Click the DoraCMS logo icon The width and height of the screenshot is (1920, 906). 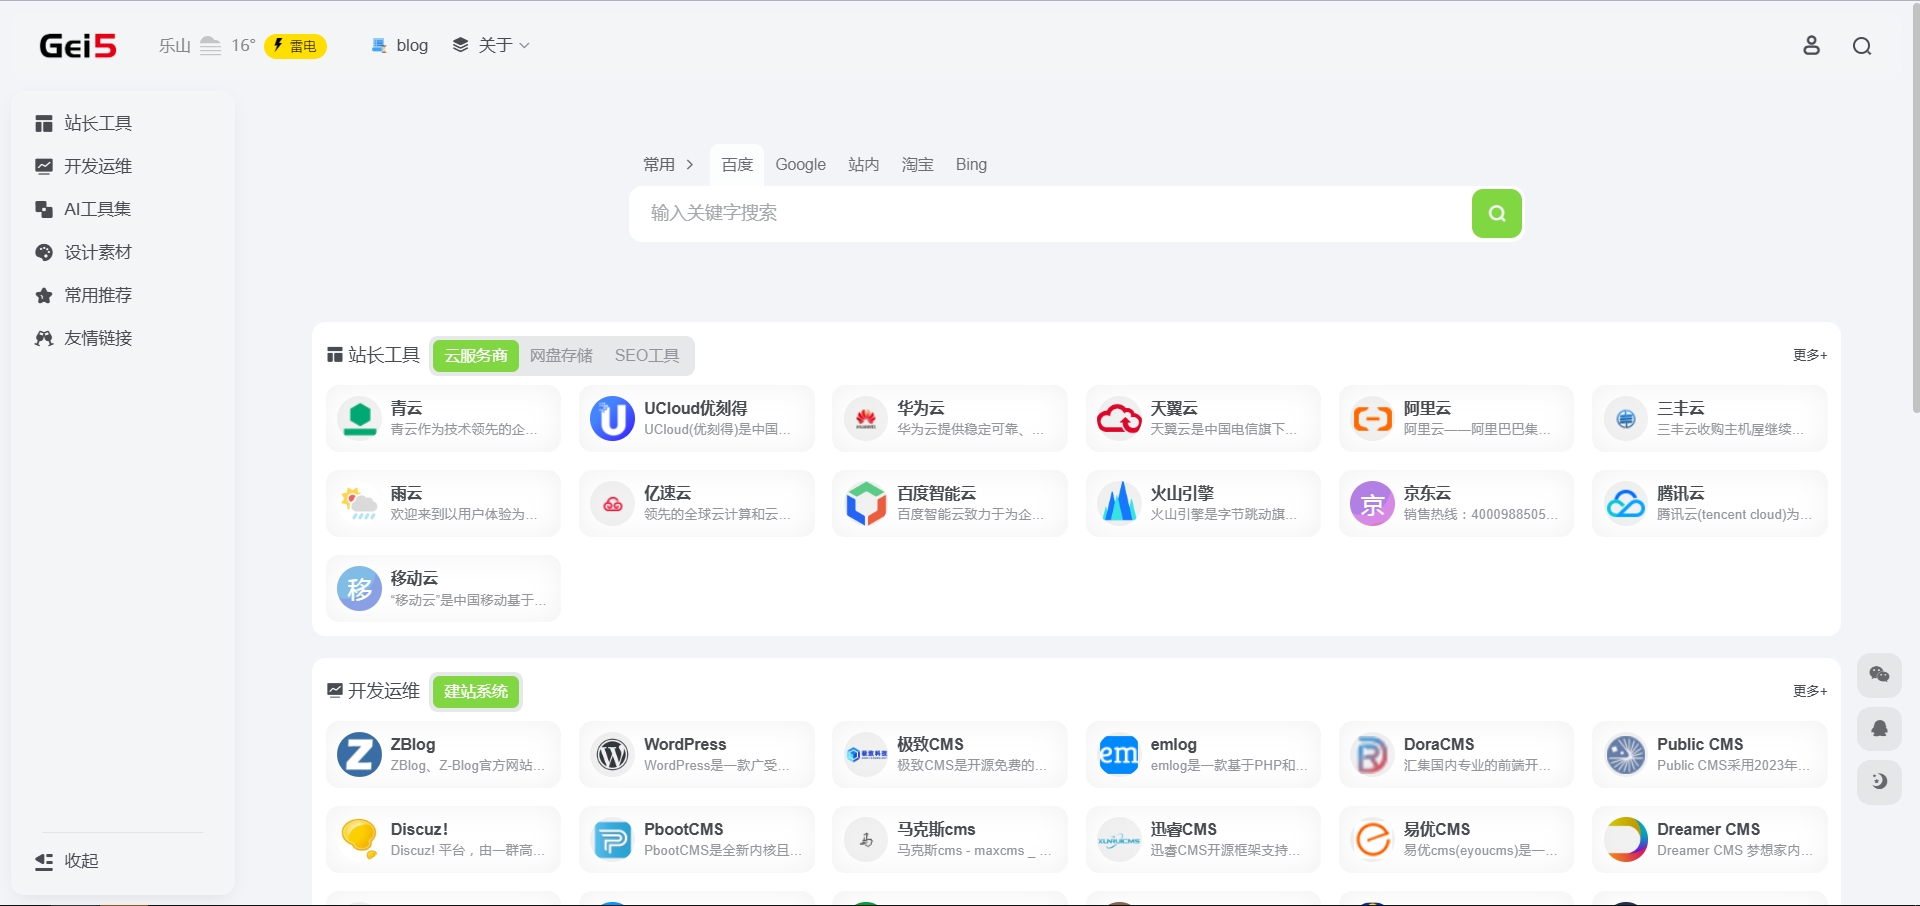(1372, 754)
